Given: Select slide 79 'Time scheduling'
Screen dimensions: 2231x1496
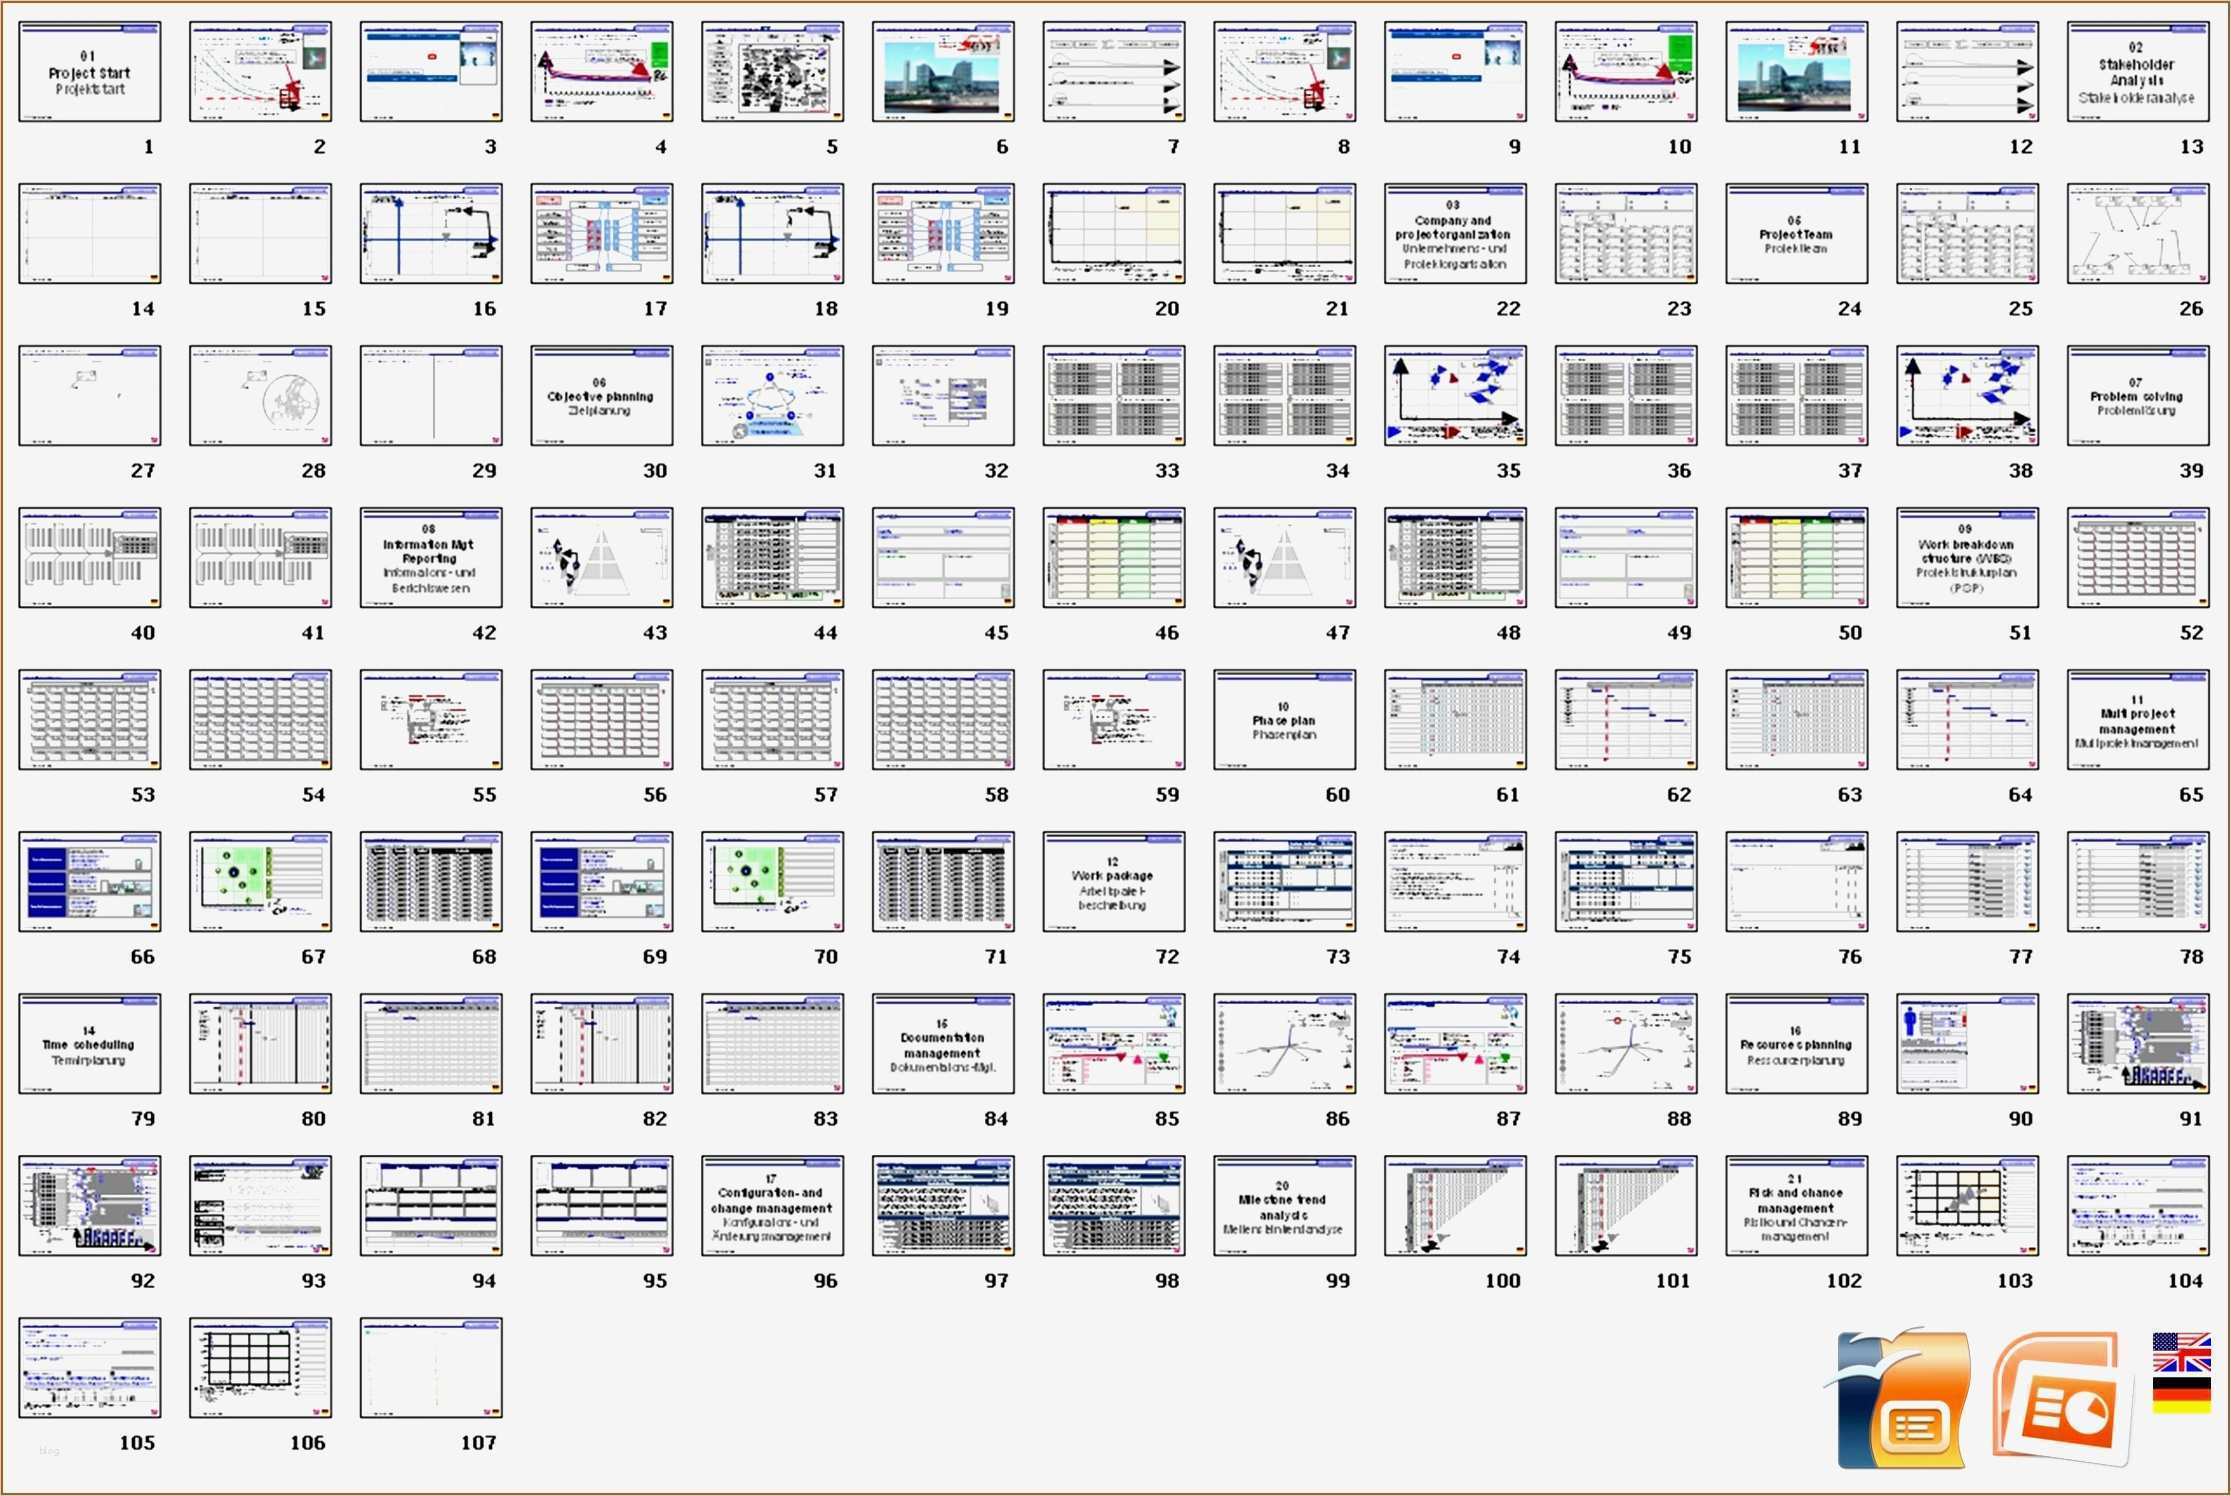Looking at the screenshot, I should [x=89, y=1044].
